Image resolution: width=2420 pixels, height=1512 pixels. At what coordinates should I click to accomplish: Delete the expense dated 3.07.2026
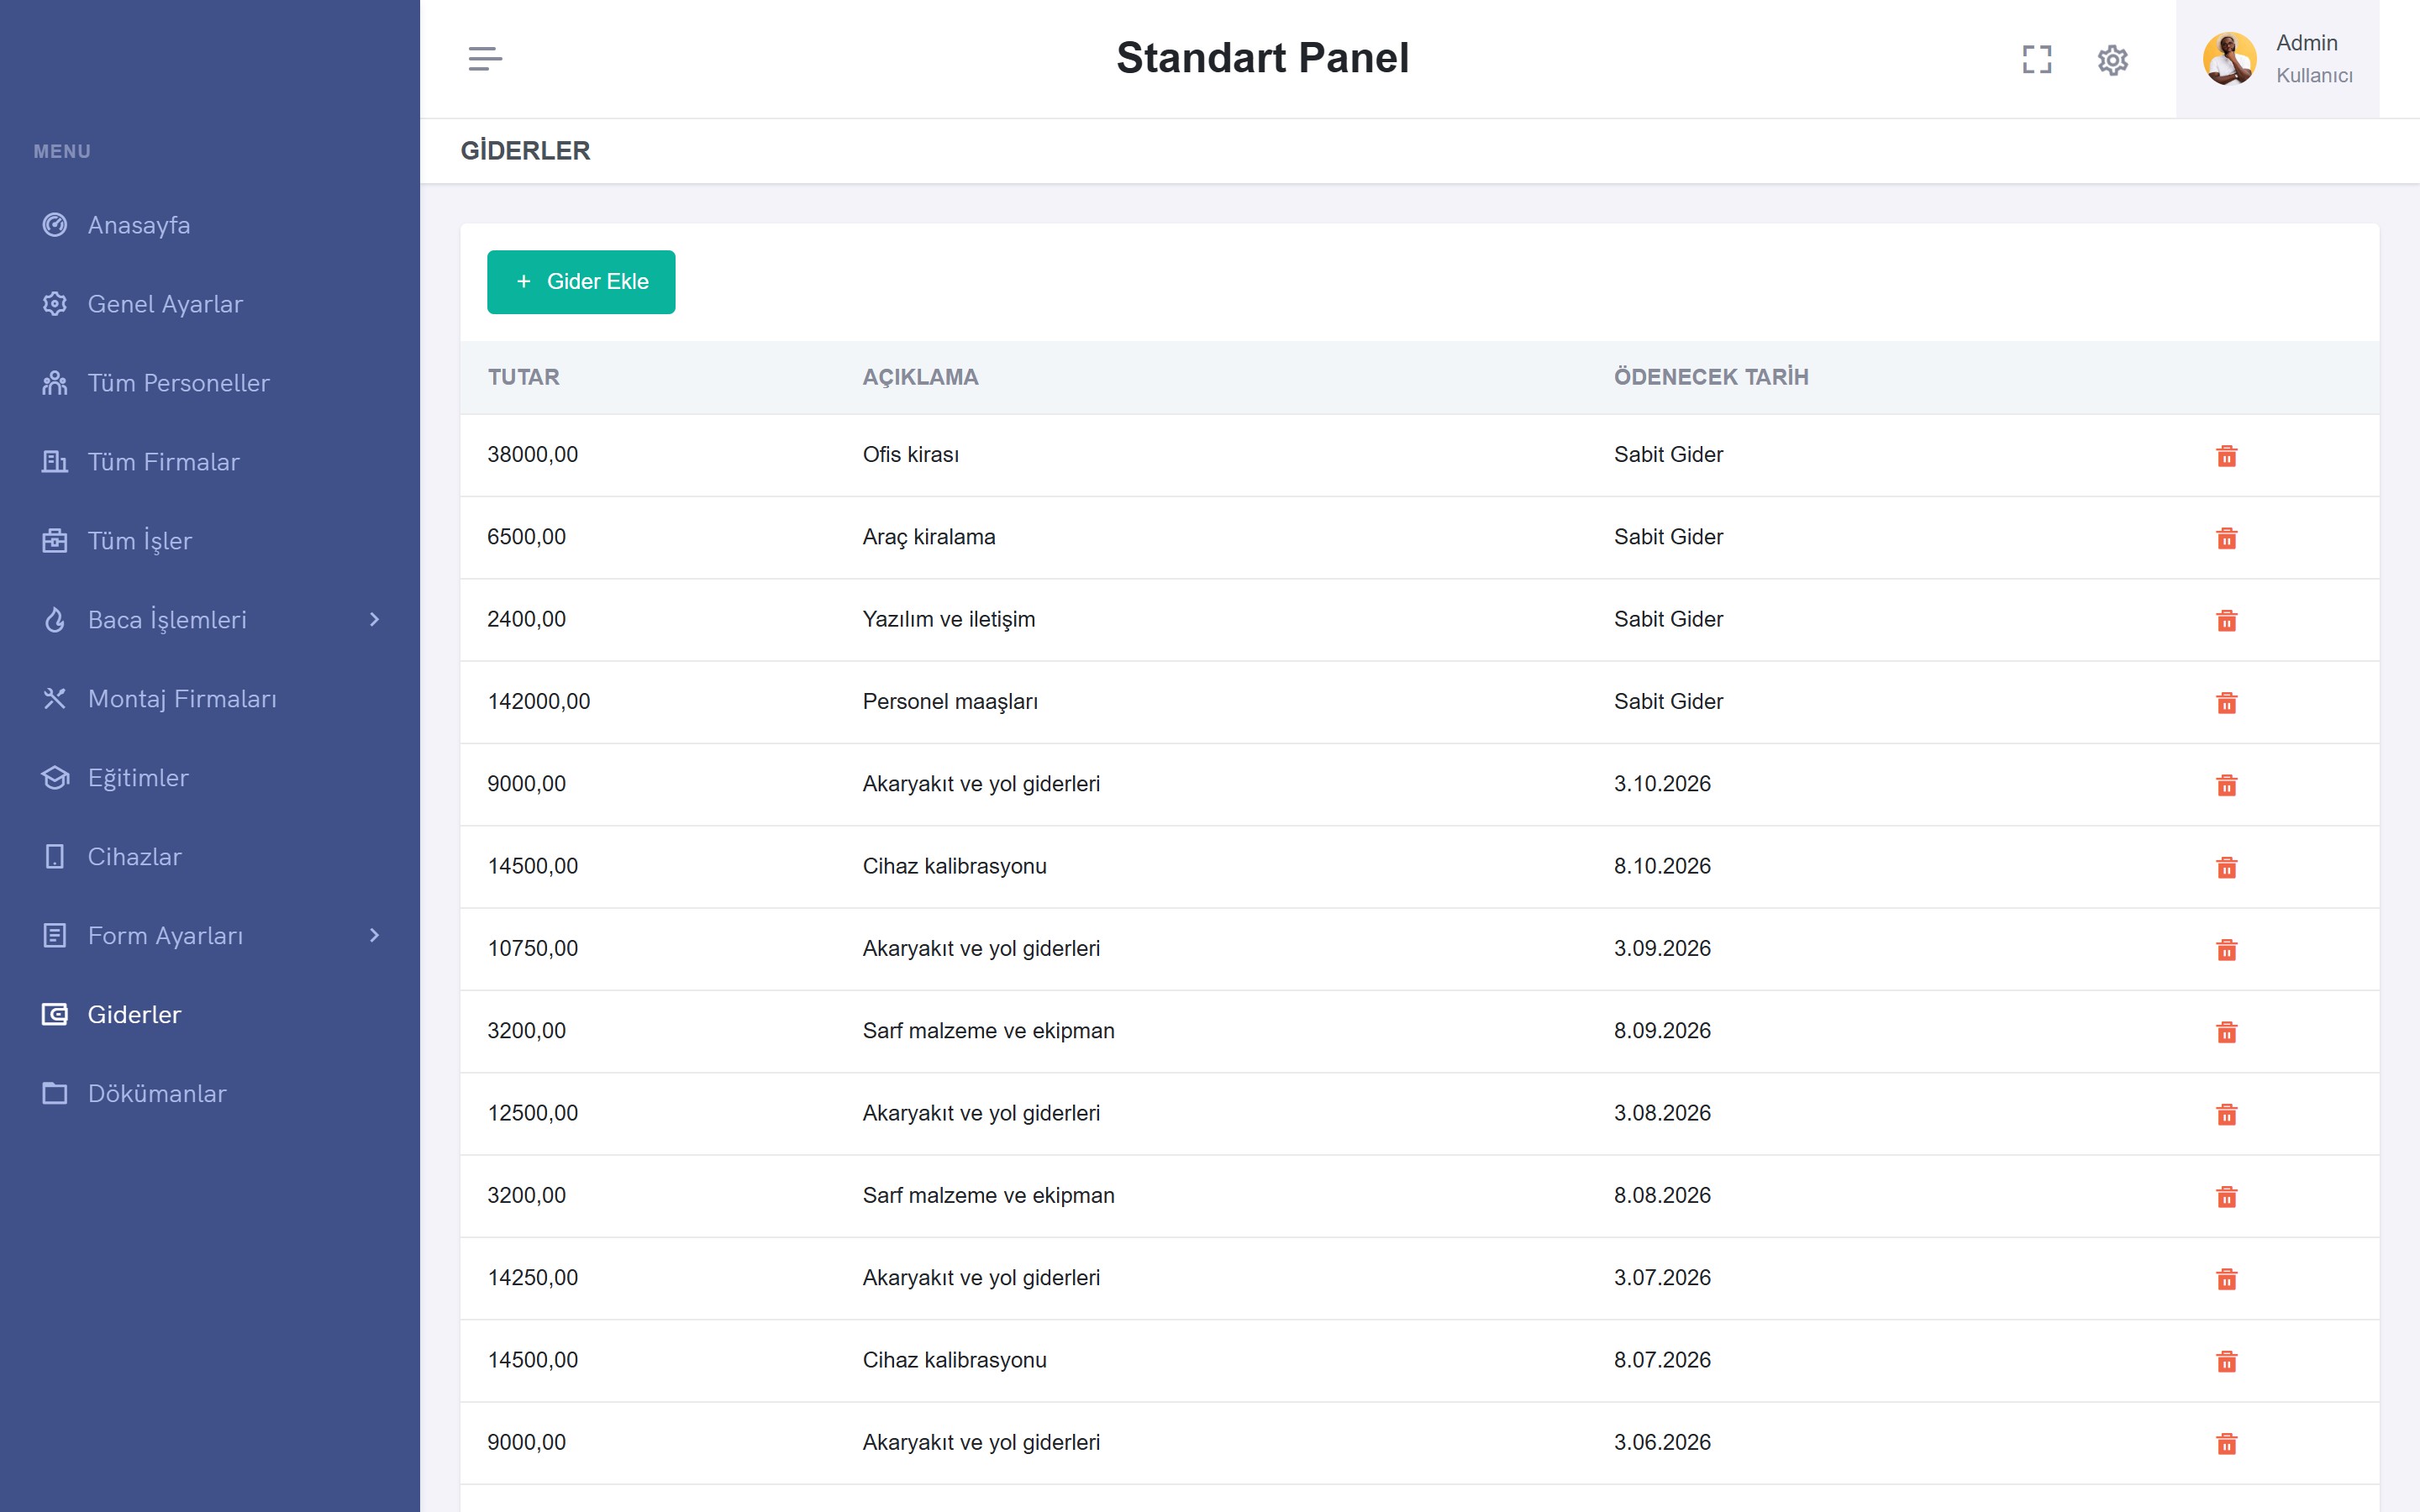click(2226, 1279)
